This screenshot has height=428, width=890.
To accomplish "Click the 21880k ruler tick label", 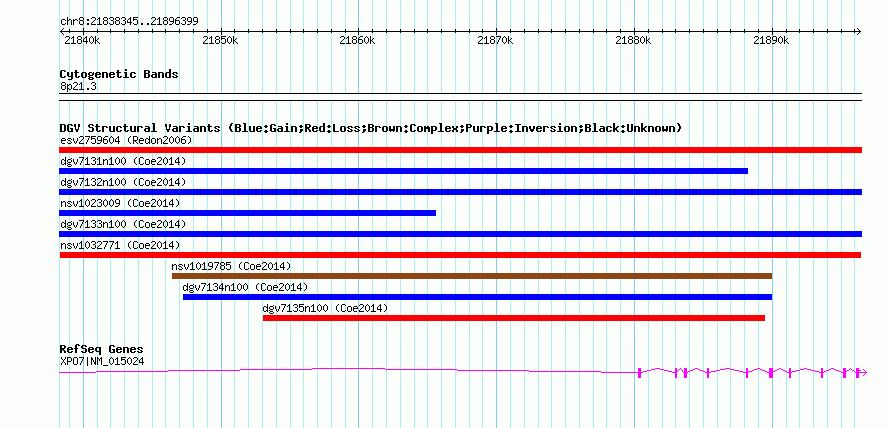I will [633, 40].
